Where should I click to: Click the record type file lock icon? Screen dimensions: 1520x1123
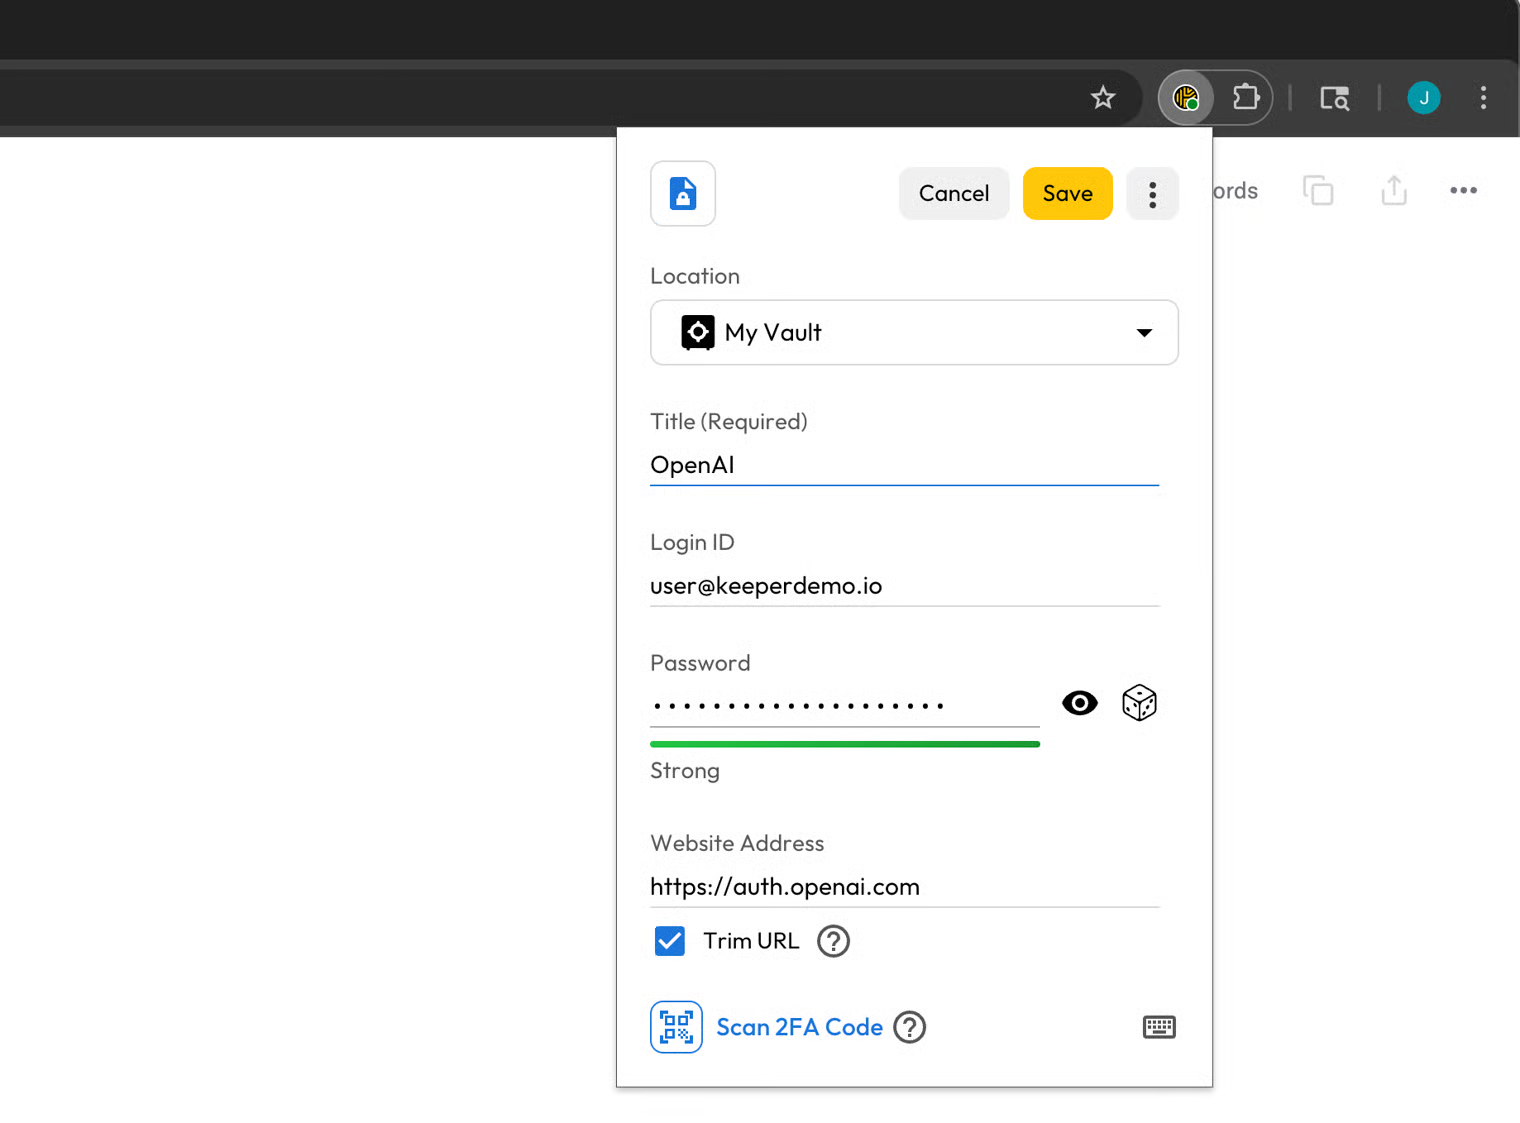[683, 193]
